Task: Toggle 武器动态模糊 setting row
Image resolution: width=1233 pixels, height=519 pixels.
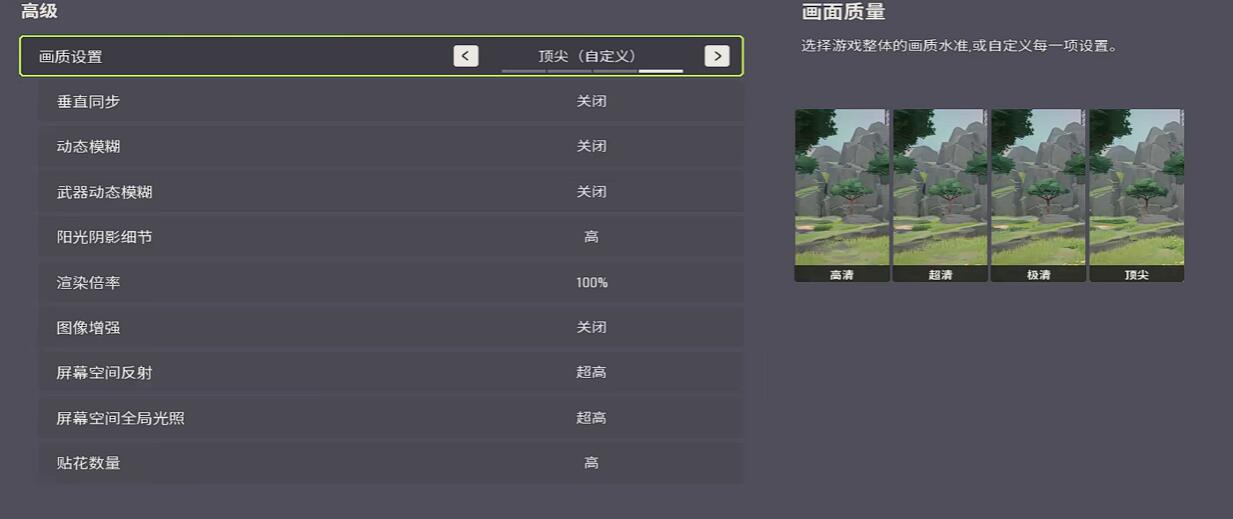Action: pyautogui.click(x=591, y=192)
